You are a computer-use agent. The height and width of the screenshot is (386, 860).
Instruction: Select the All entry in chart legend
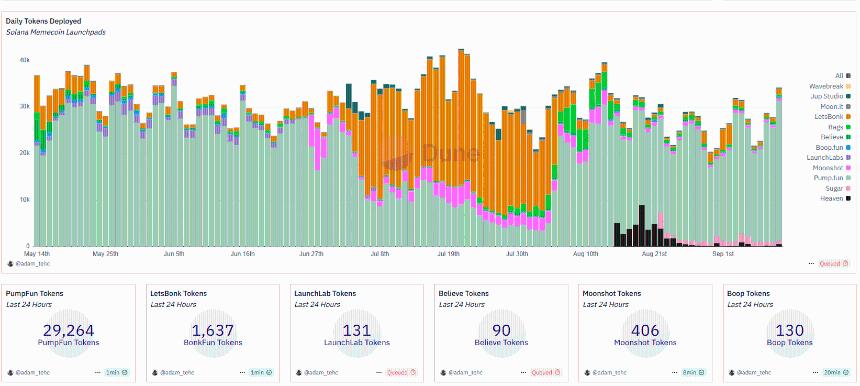pos(842,76)
